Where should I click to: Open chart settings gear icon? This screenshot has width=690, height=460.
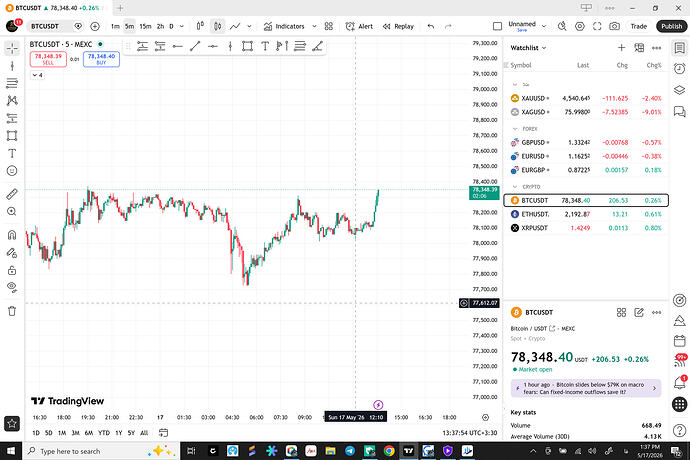pyautogui.click(x=580, y=26)
